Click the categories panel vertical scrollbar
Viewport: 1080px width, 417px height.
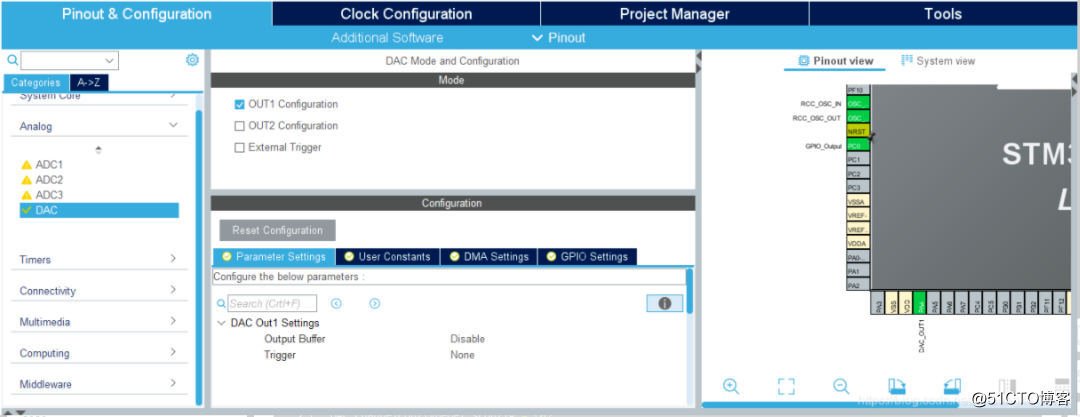(199, 258)
